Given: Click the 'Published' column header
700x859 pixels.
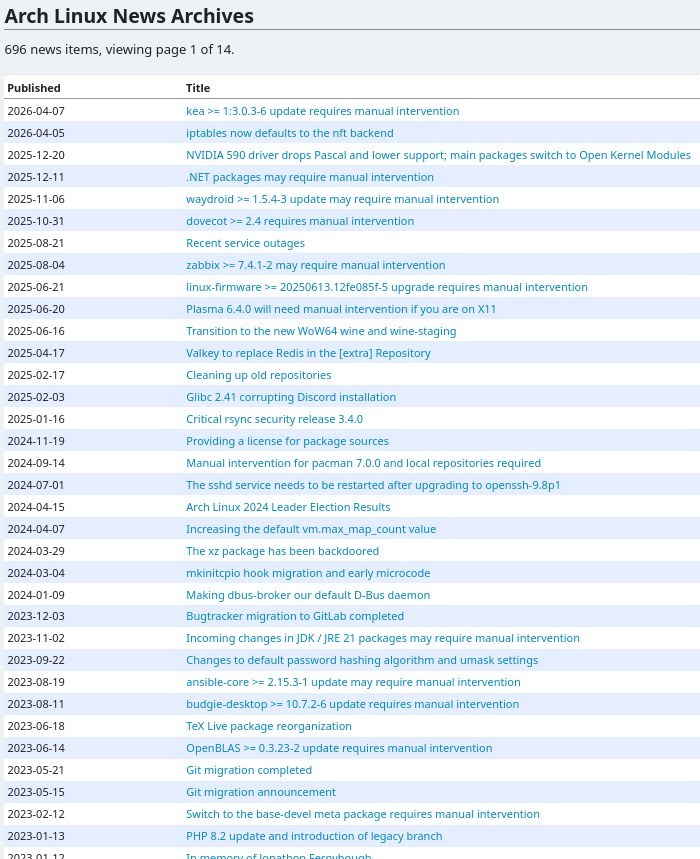Looking at the screenshot, I should (34, 88).
